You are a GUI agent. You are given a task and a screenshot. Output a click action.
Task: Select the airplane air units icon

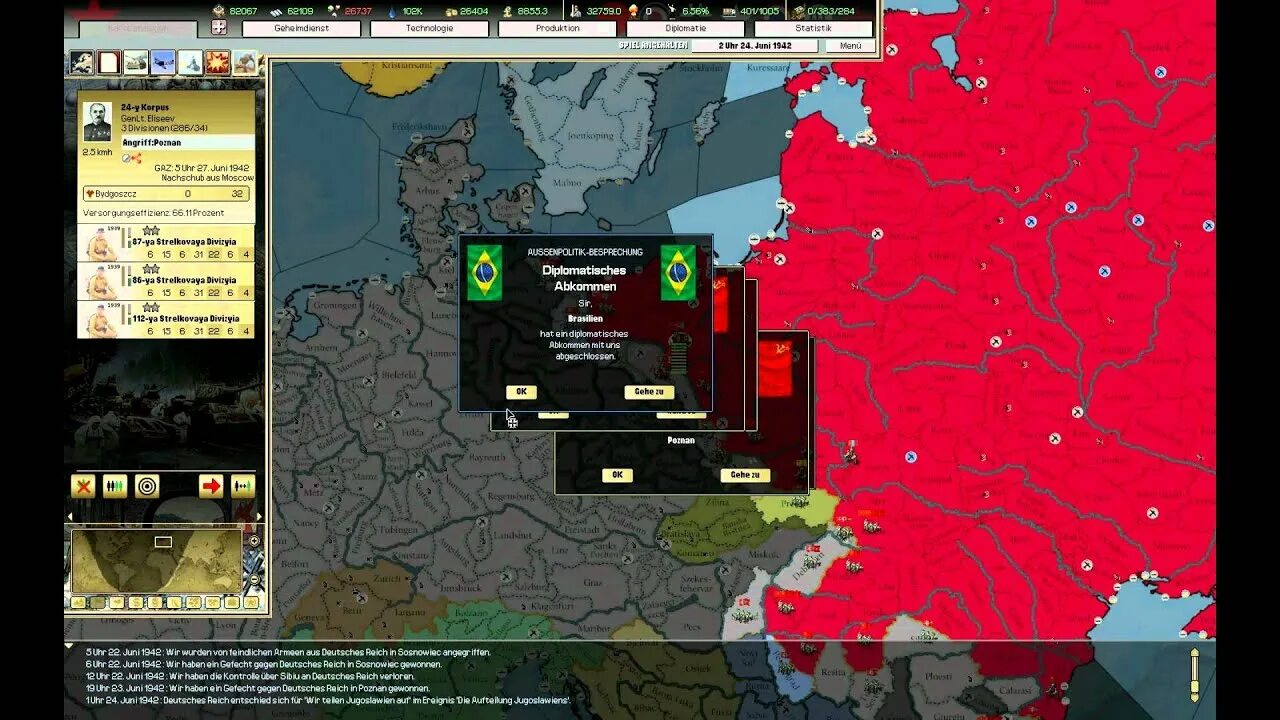[x=163, y=63]
